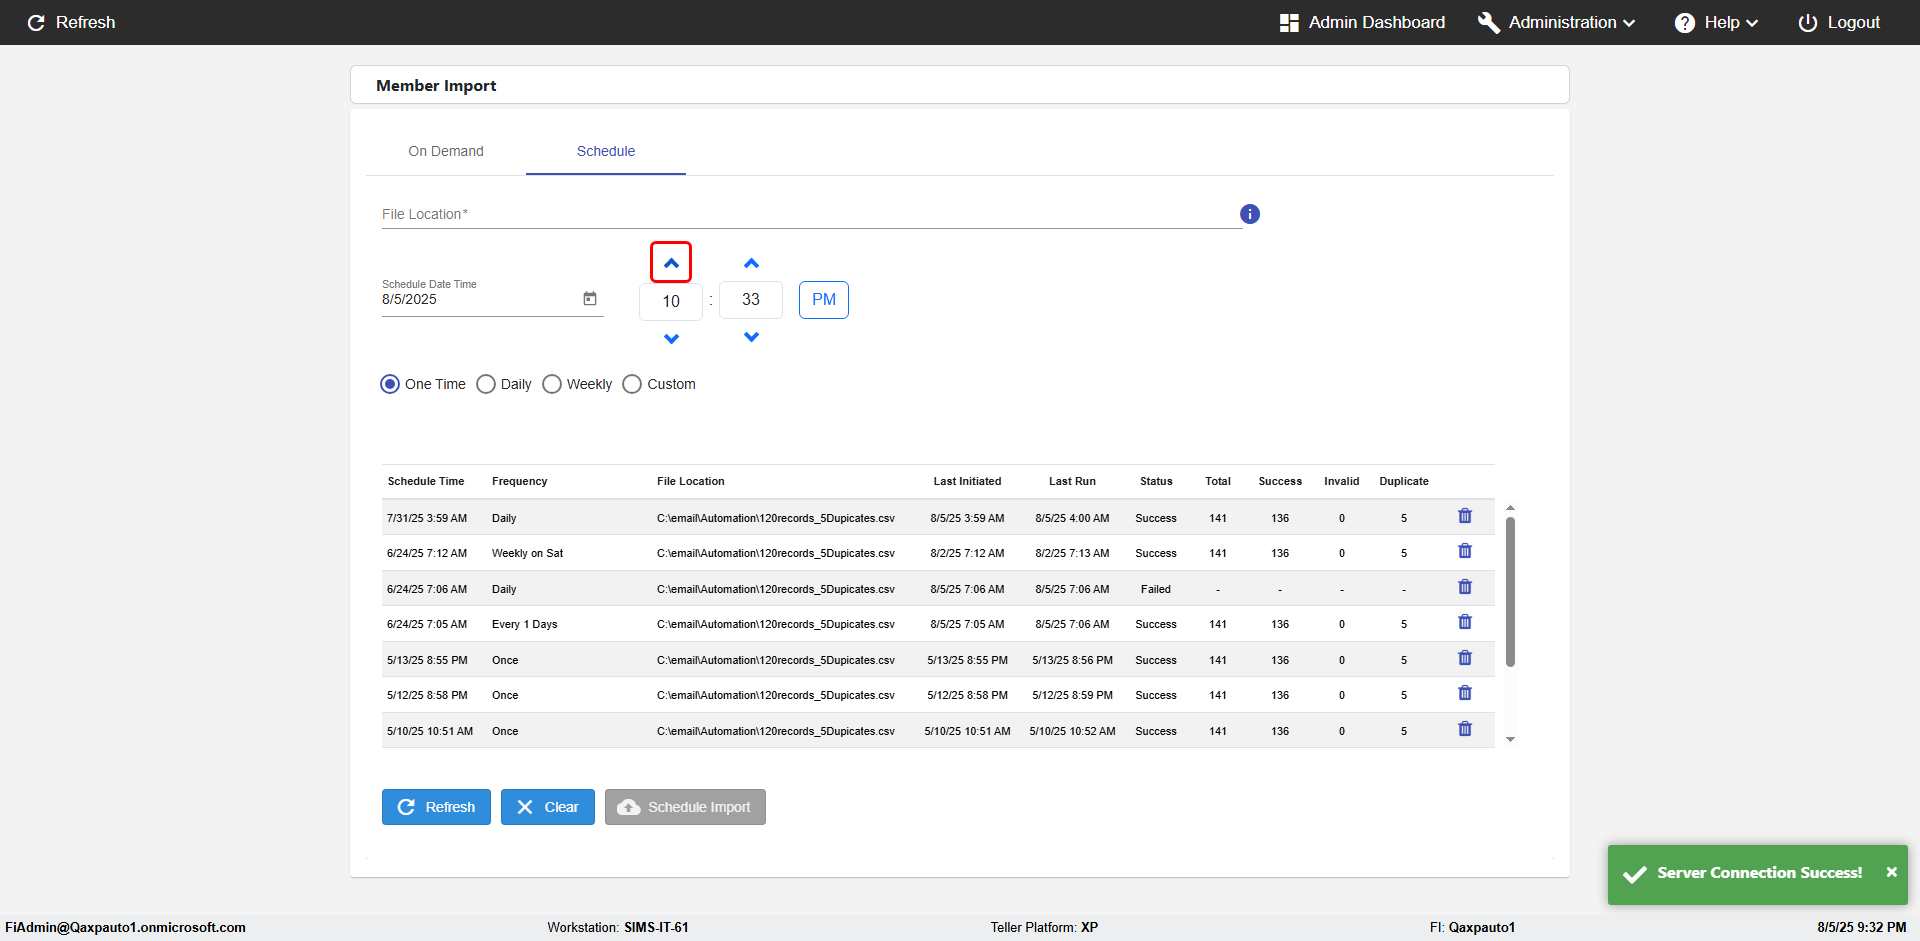Click the File Location input field

(810, 214)
